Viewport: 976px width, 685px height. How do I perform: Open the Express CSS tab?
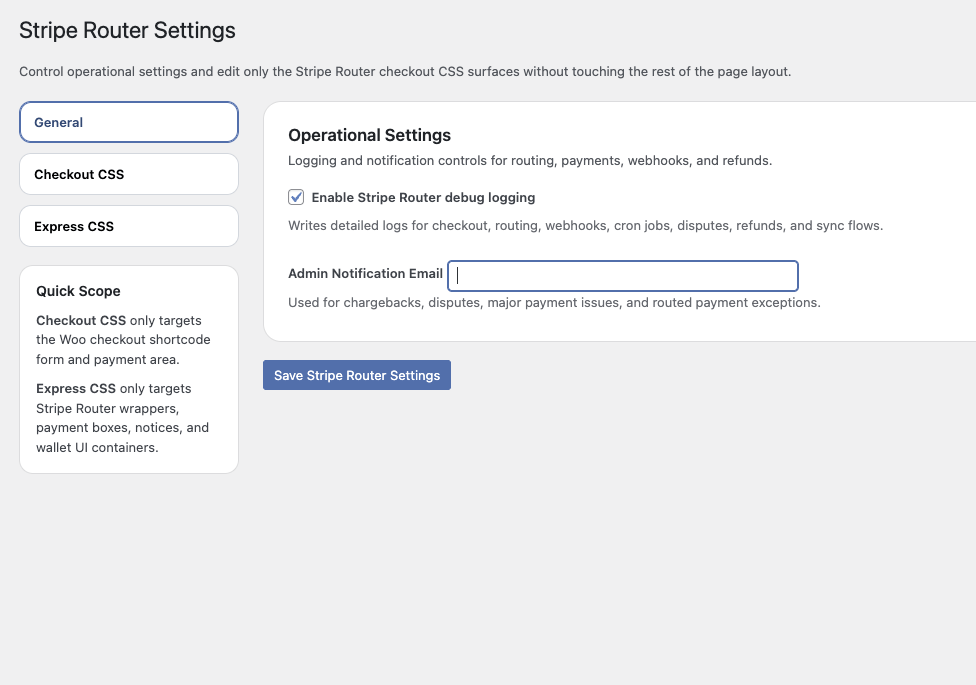[x=128, y=226]
